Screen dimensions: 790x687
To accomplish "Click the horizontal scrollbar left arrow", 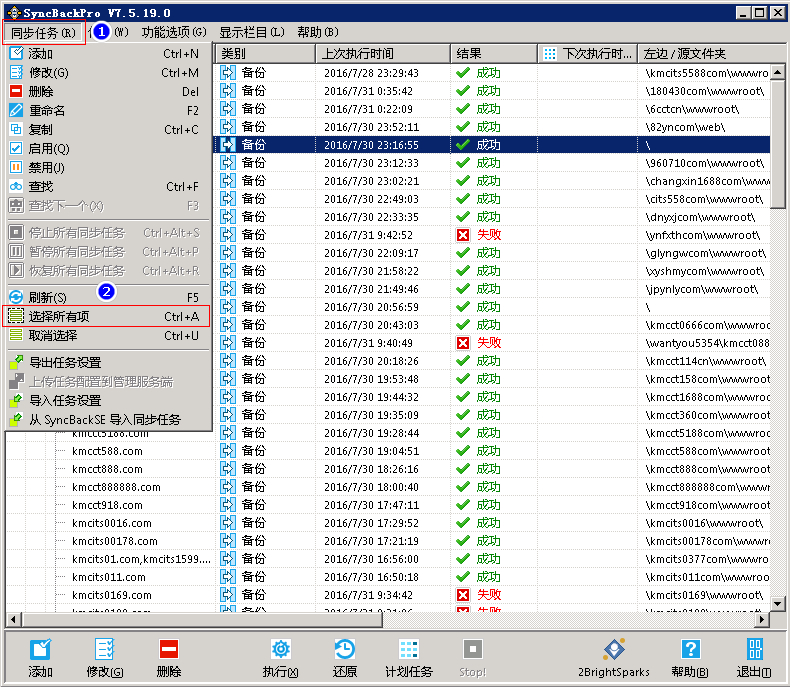I will click(14, 620).
